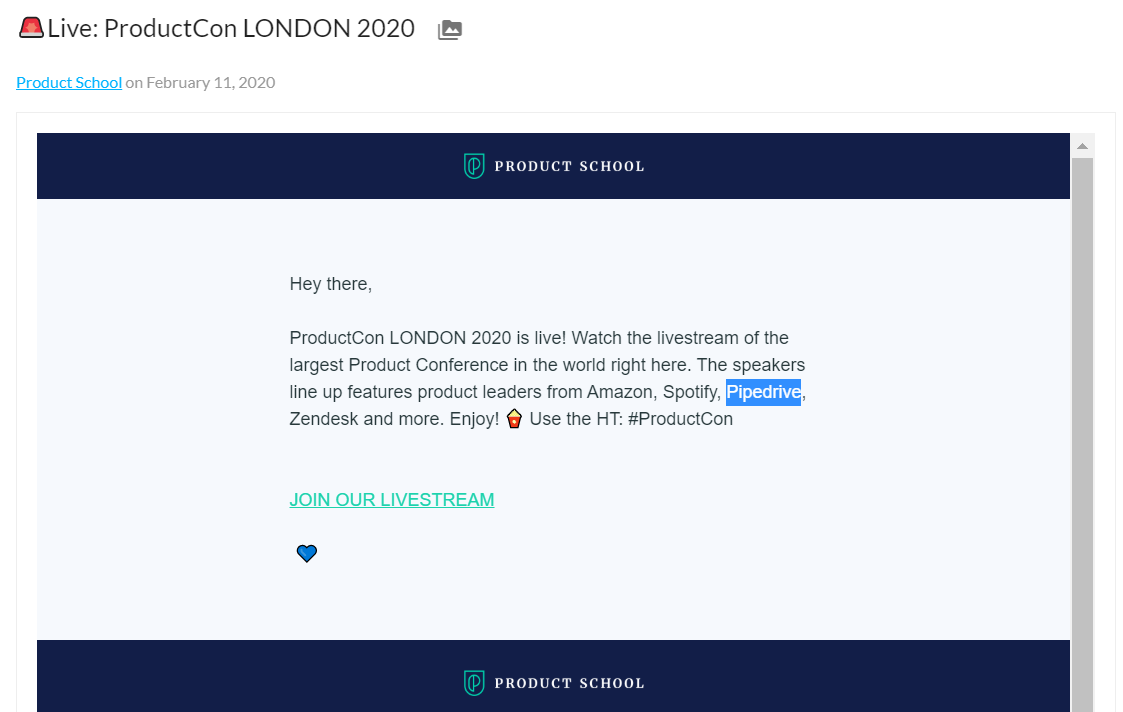Click the shield logo in the bottom banner
Image resolution: width=1123 pixels, height=712 pixels.
tap(474, 683)
